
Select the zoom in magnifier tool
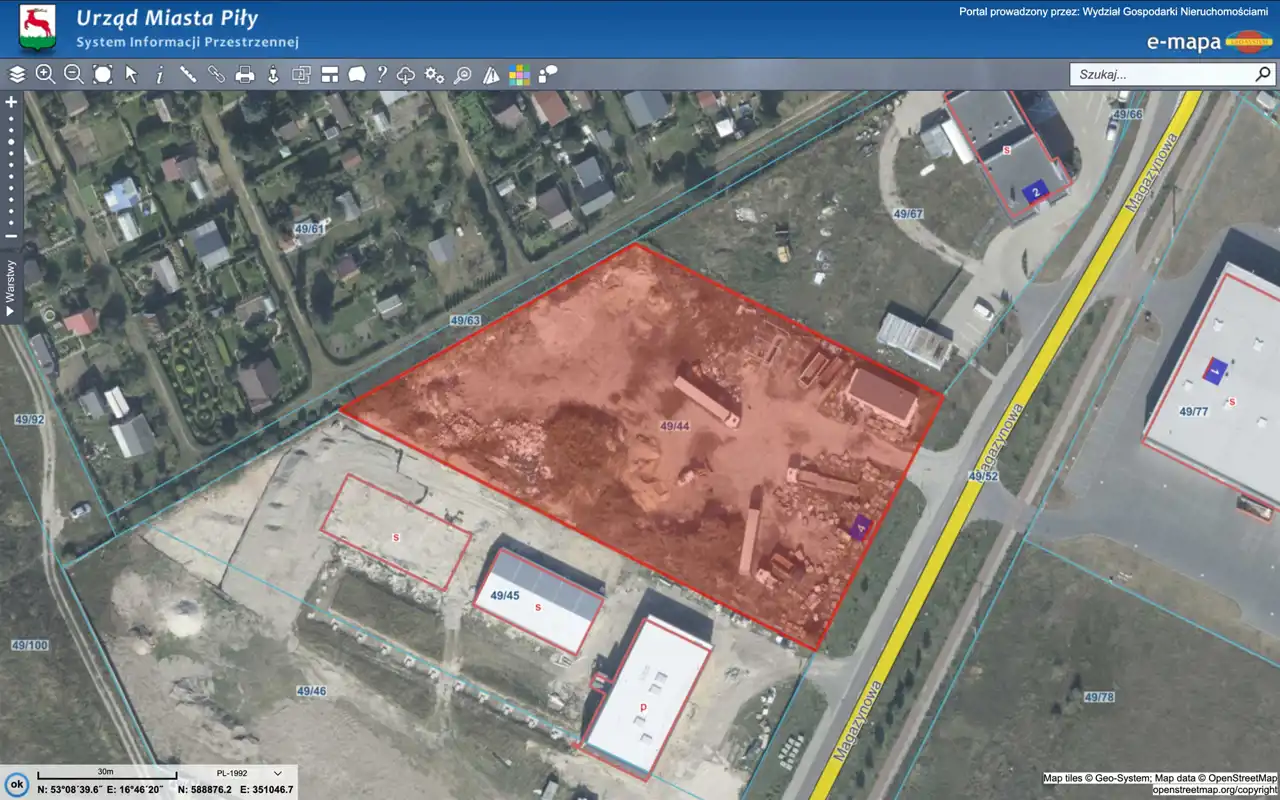(45, 74)
